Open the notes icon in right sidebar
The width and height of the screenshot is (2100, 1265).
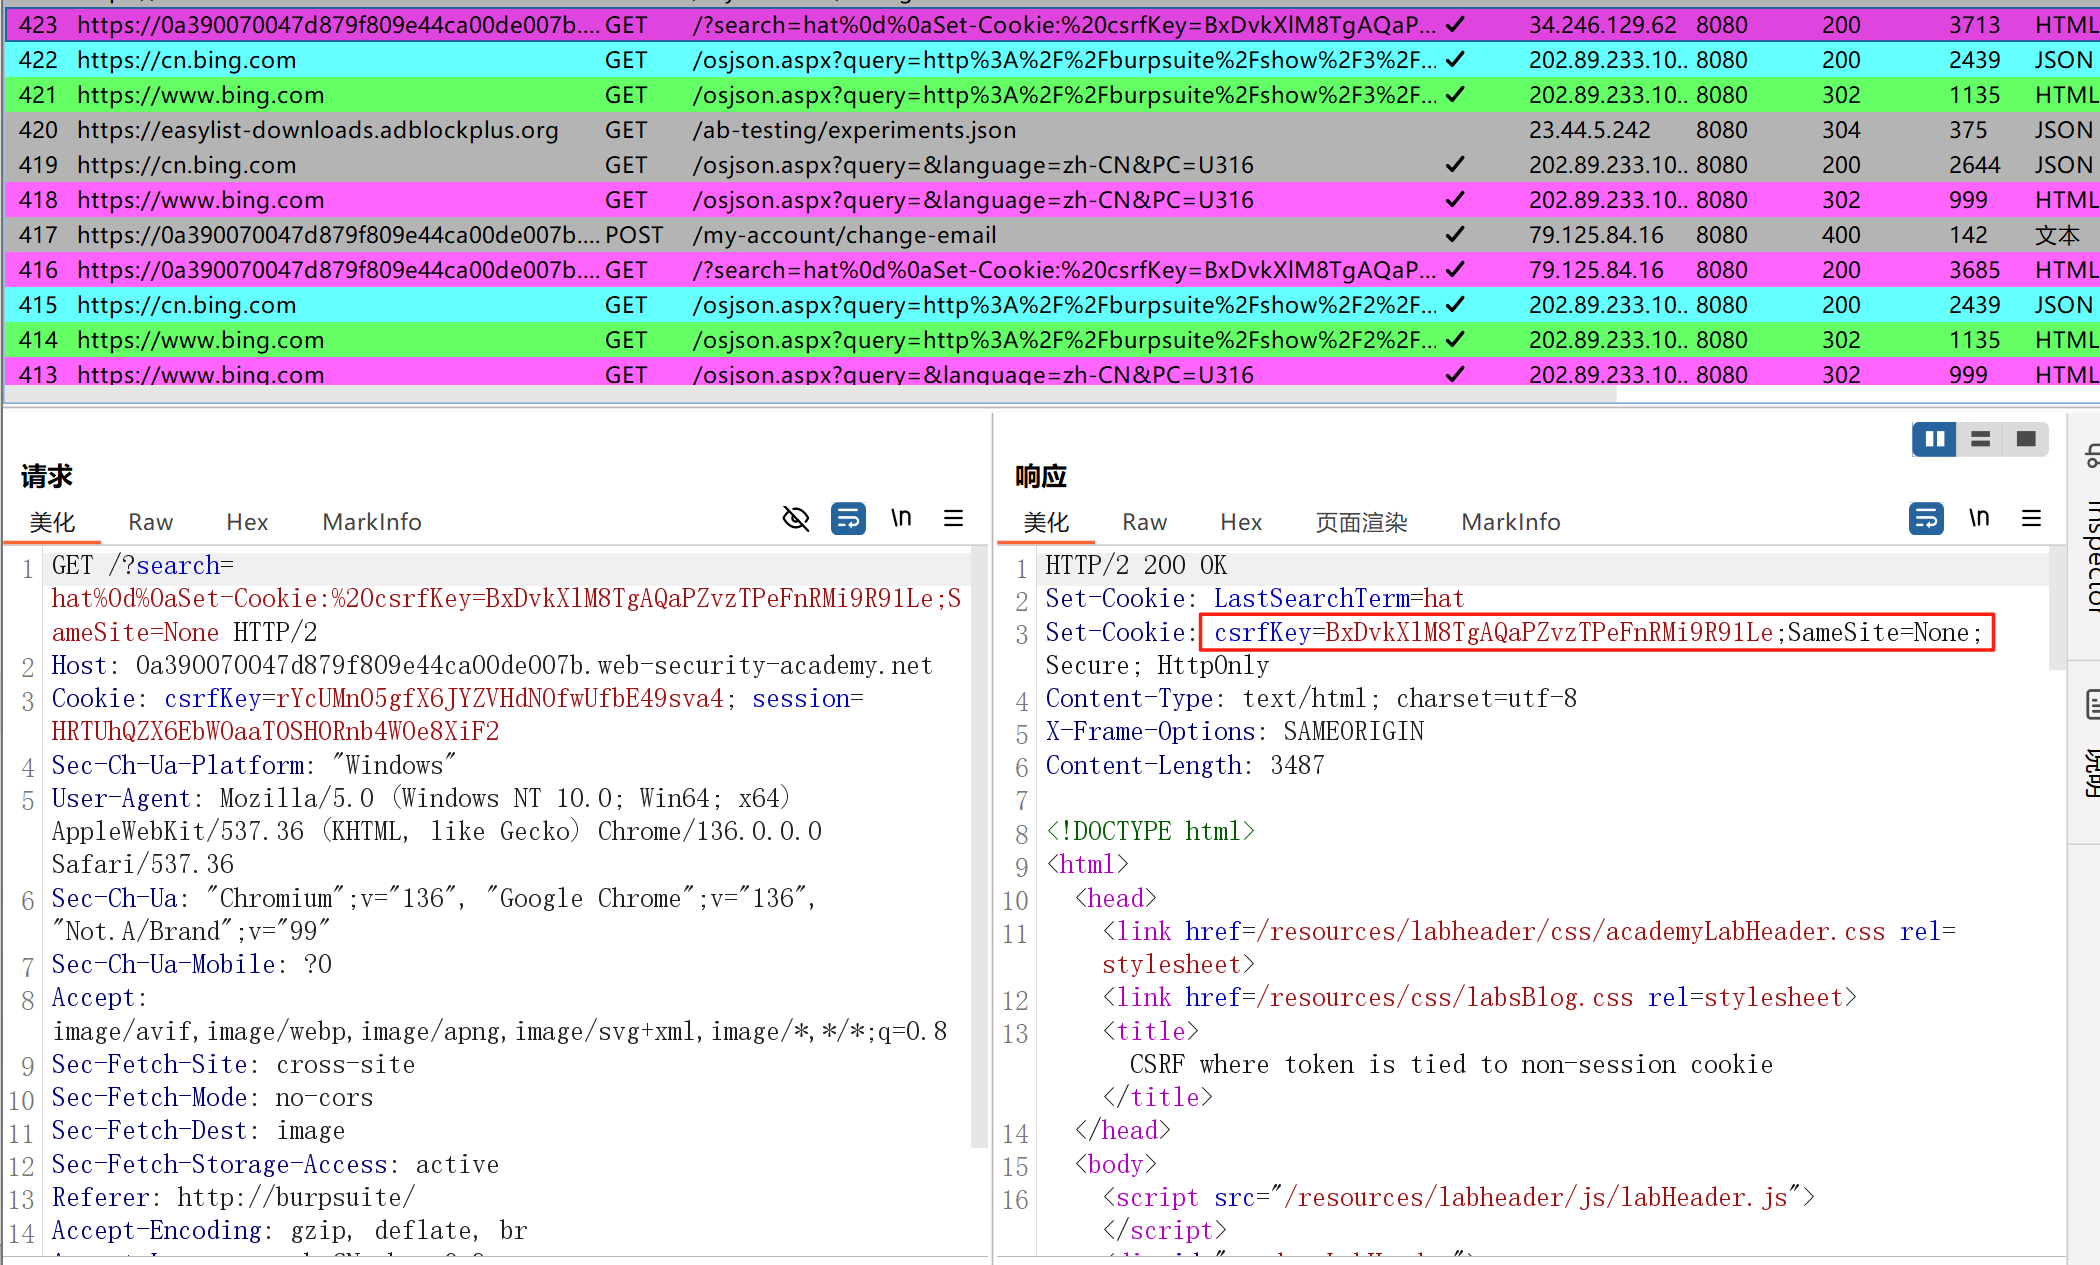(x=2092, y=705)
